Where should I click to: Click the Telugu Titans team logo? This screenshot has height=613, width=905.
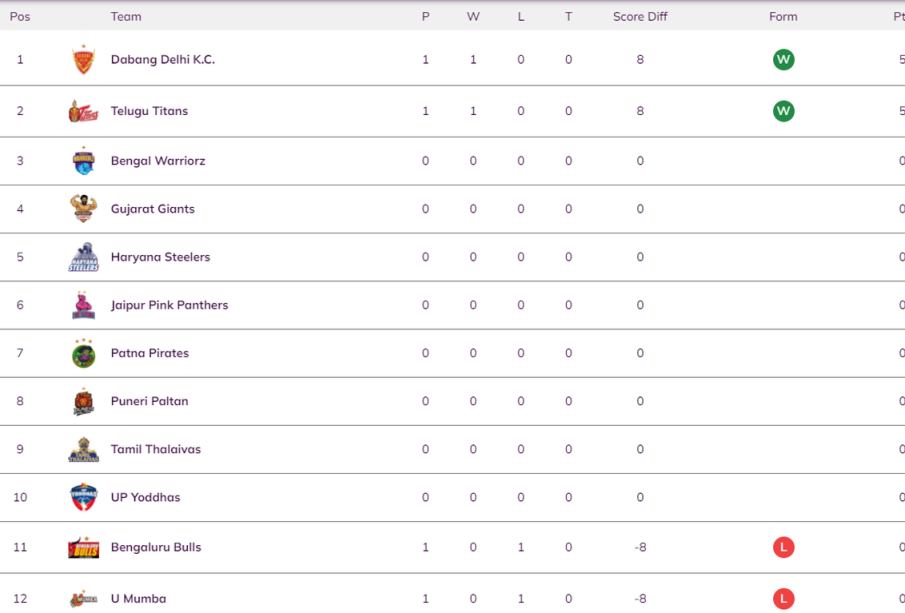click(84, 111)
